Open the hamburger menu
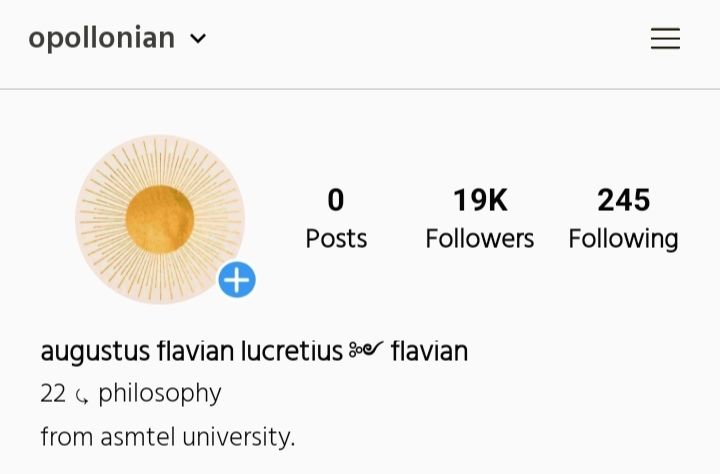 tap(665, 39)
